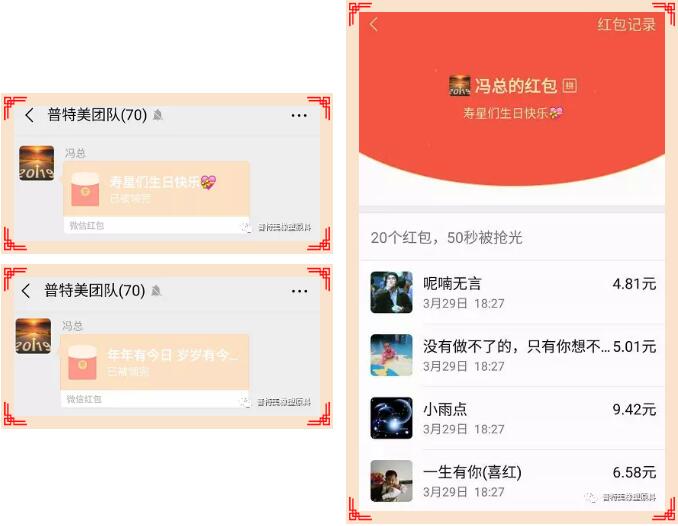
Task: Tap the avatar of 5.01元 recipient
Action: [x=391, y=355]
